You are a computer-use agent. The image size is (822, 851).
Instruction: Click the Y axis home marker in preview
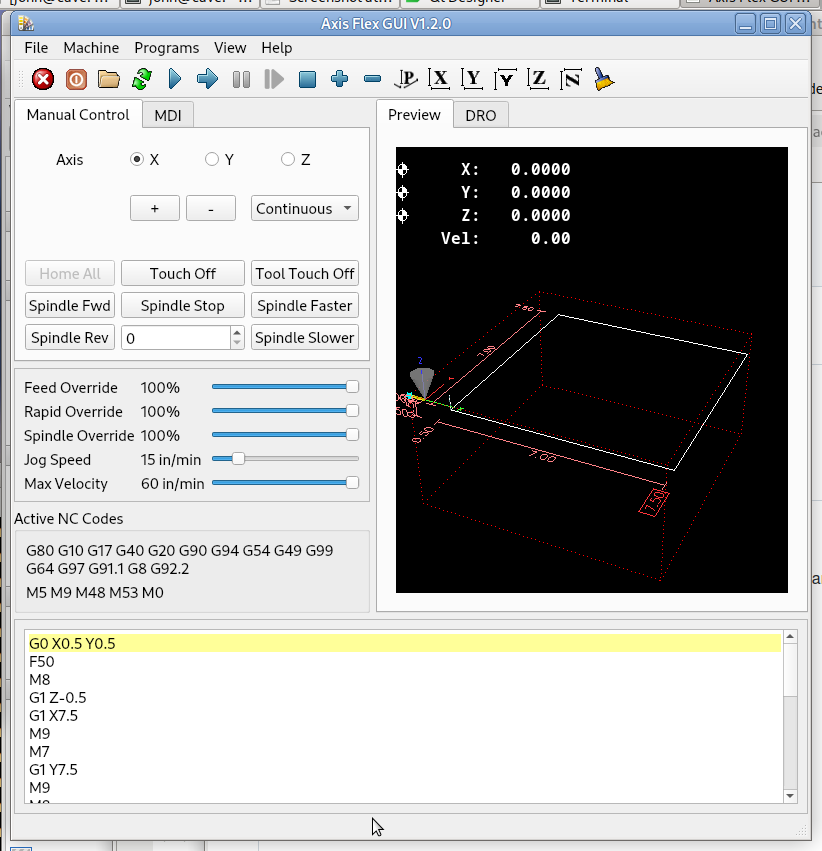pos(403,193)
